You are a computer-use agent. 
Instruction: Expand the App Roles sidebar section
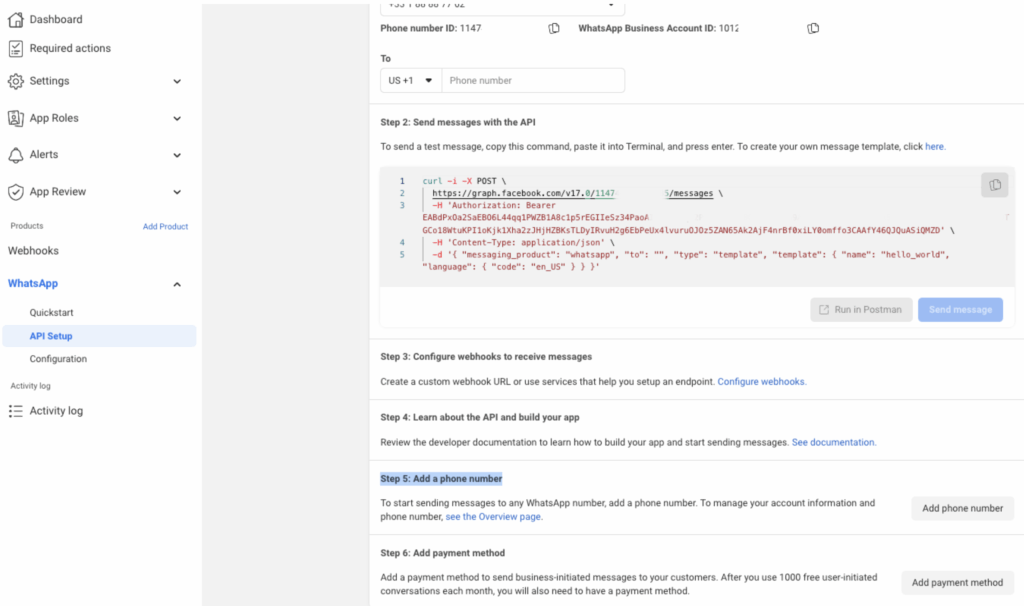[x=177, y=118]
